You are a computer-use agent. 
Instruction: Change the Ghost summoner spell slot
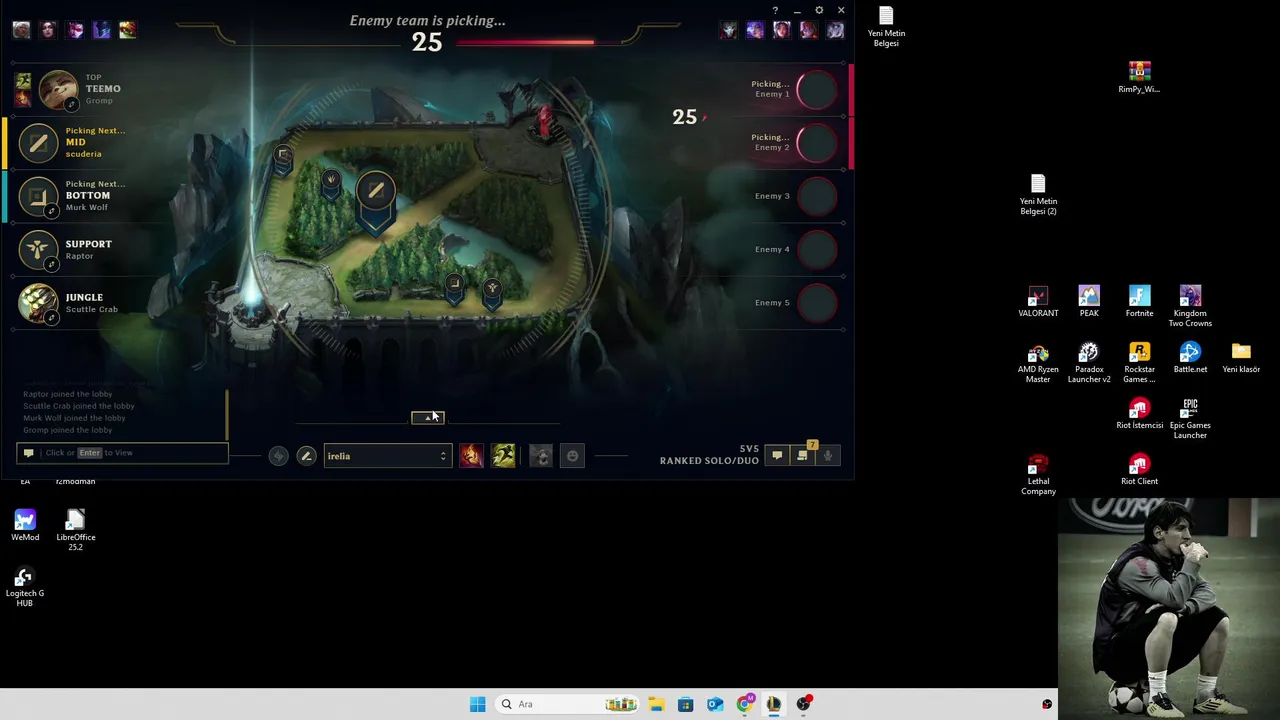[x=503, y=456]
